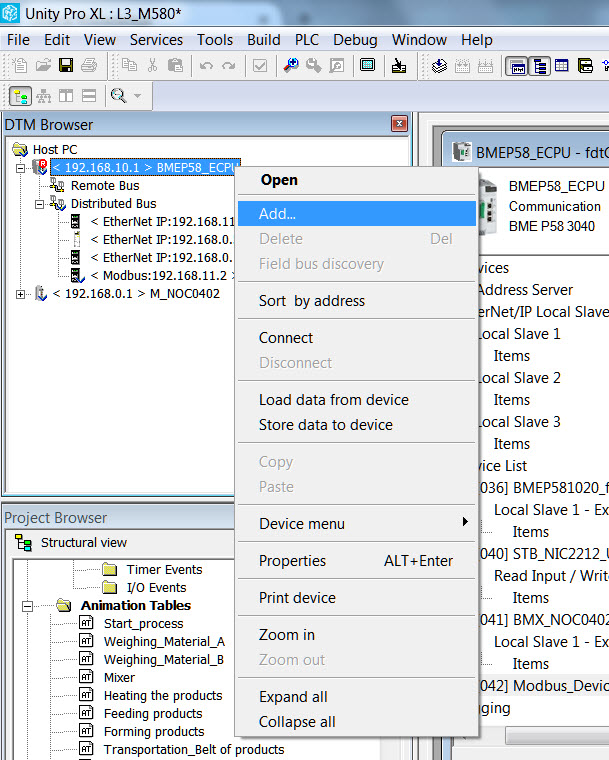Collapse the Animation Tables folder
This screenshot has height=760, width=609.
[28, 606]
